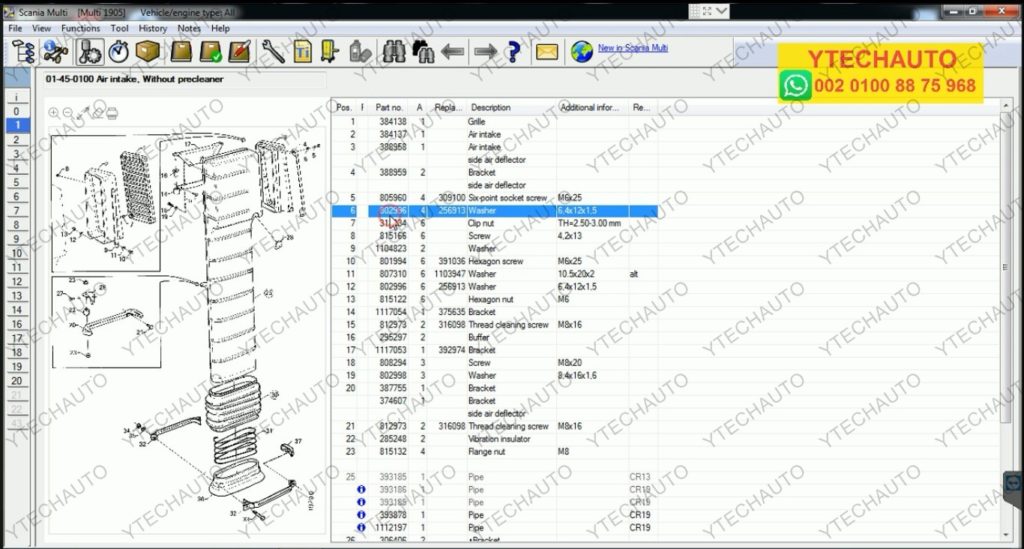Screen dimensions: 1024x549
Task: Zoom out on the parts diagram
Action: (67, 112)
